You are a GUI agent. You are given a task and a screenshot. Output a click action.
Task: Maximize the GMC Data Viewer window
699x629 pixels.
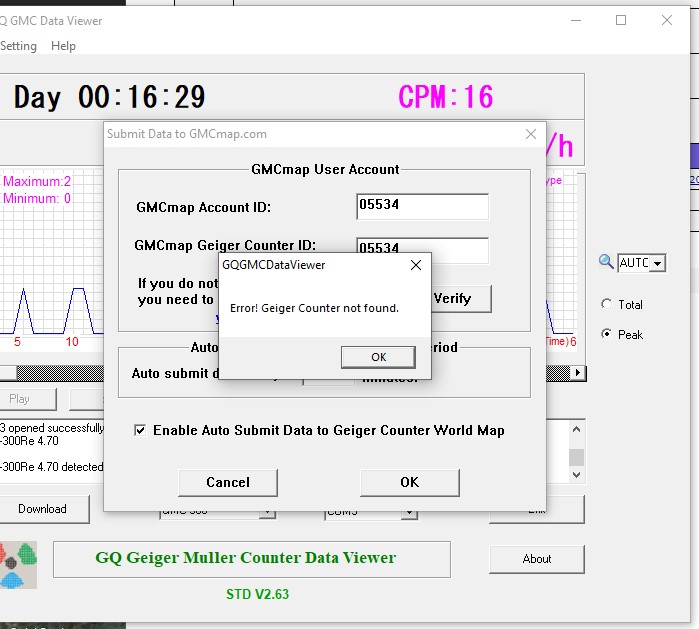621,20
